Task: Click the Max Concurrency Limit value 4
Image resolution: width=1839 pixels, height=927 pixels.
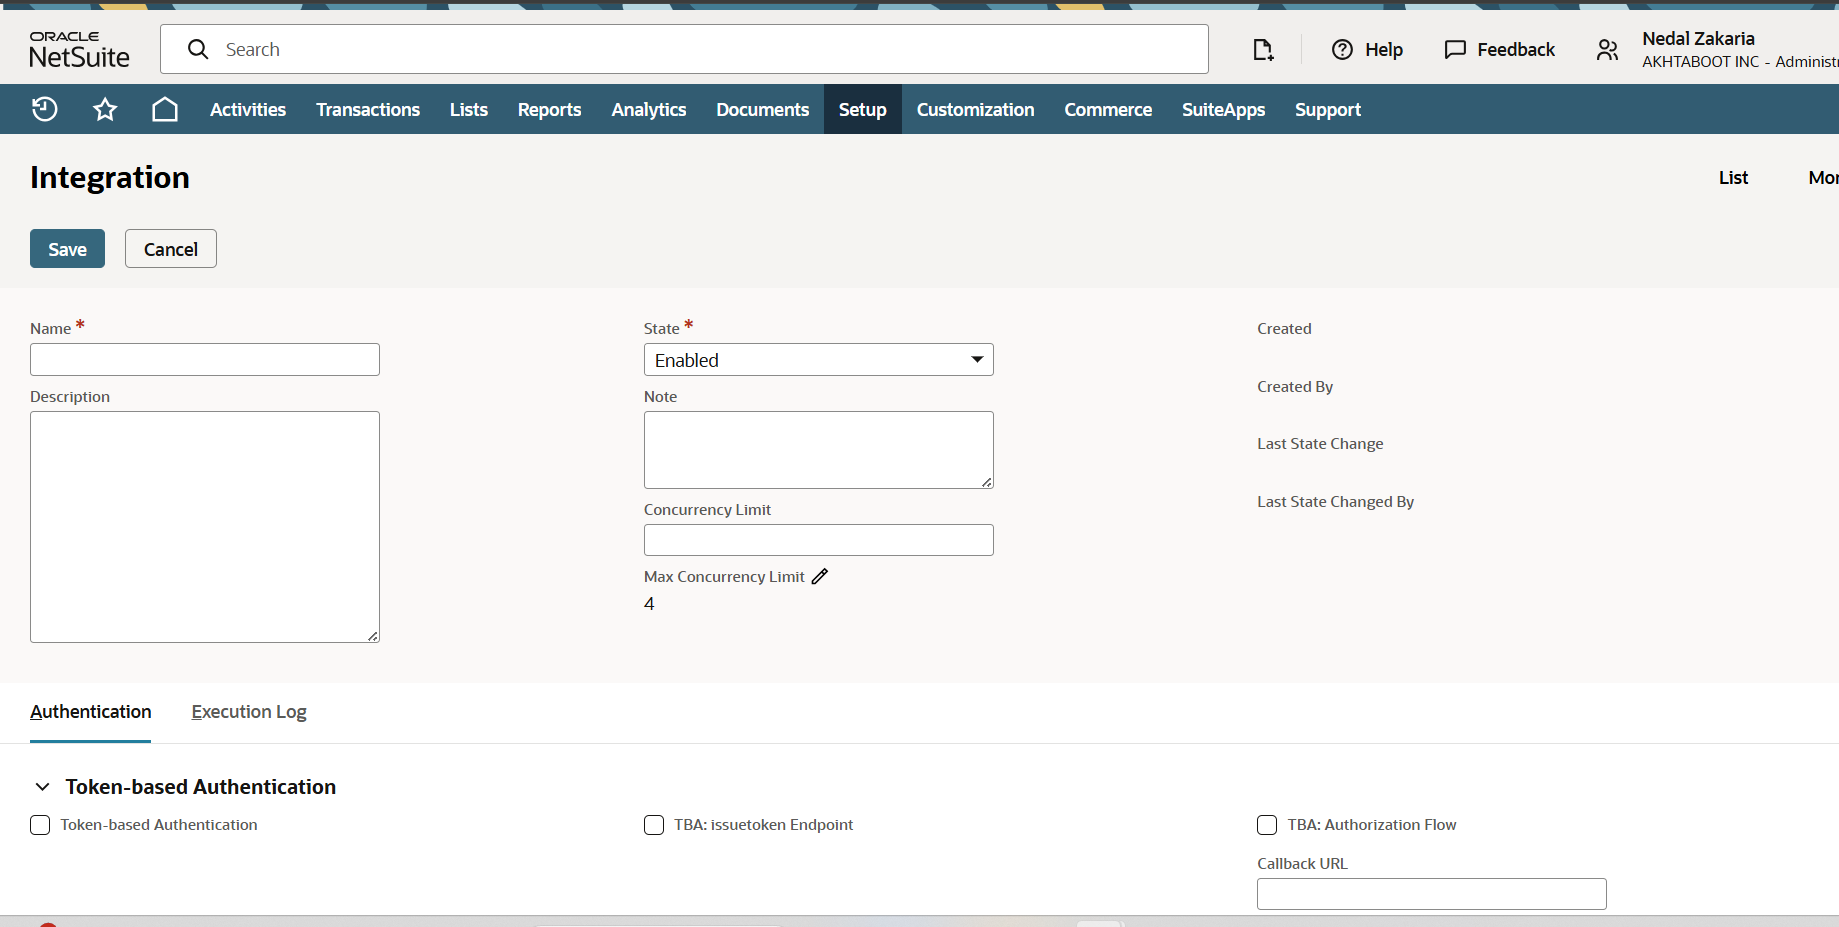Action: coord(649,604)
